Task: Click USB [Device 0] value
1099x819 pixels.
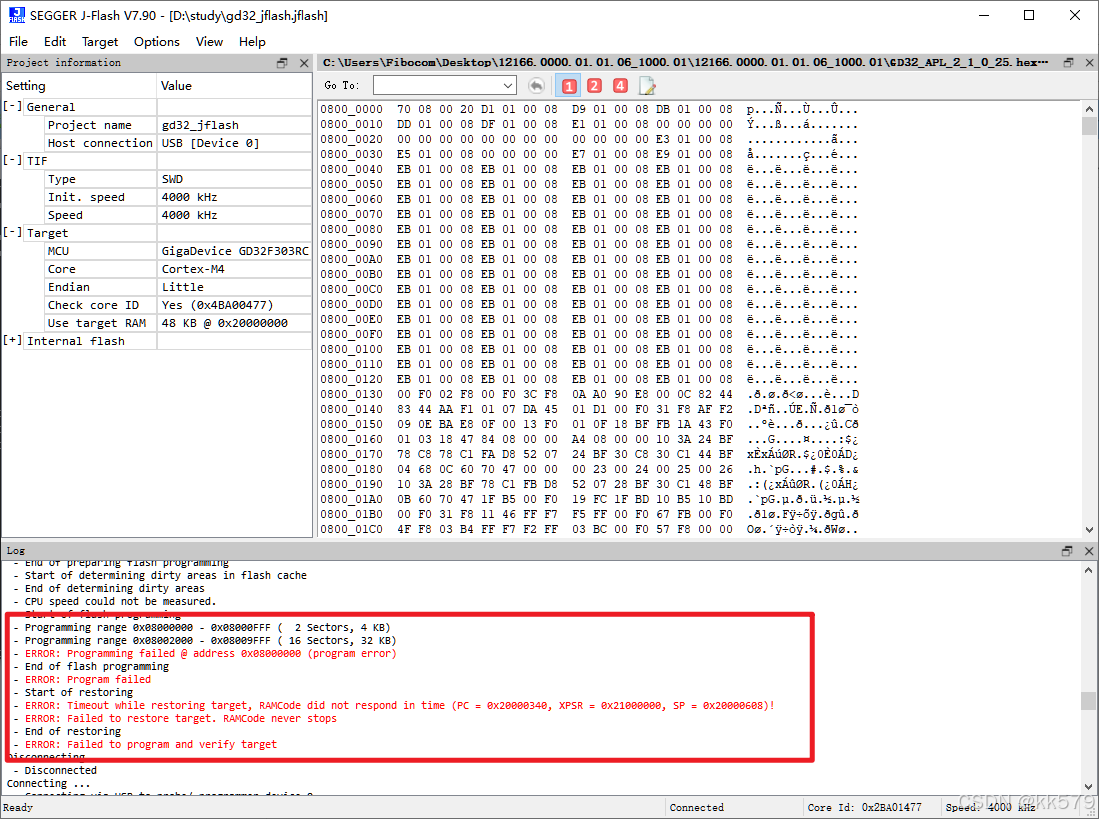Action: pos(210,143)
